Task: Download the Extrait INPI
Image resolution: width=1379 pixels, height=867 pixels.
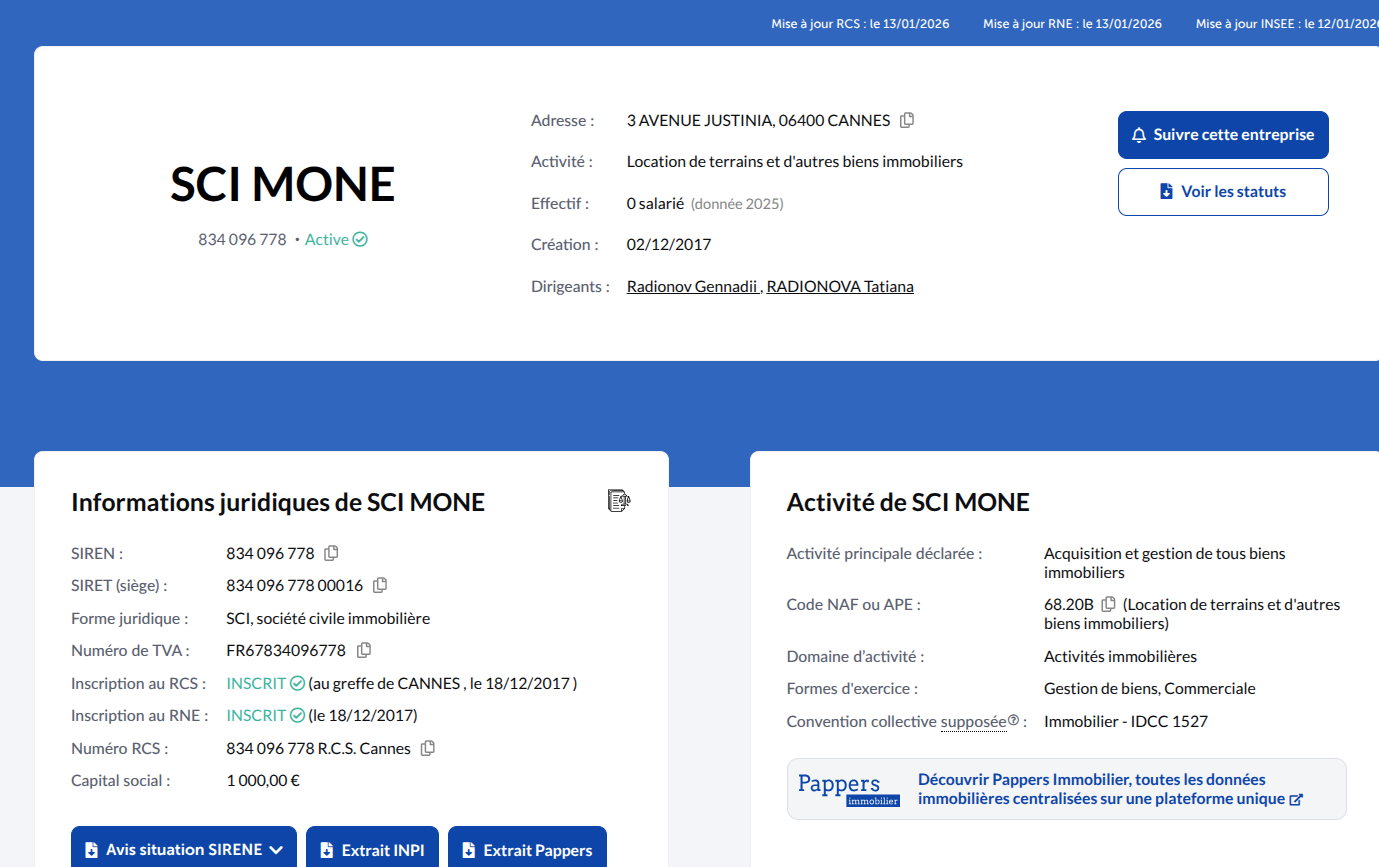Action: click(372, 850)
